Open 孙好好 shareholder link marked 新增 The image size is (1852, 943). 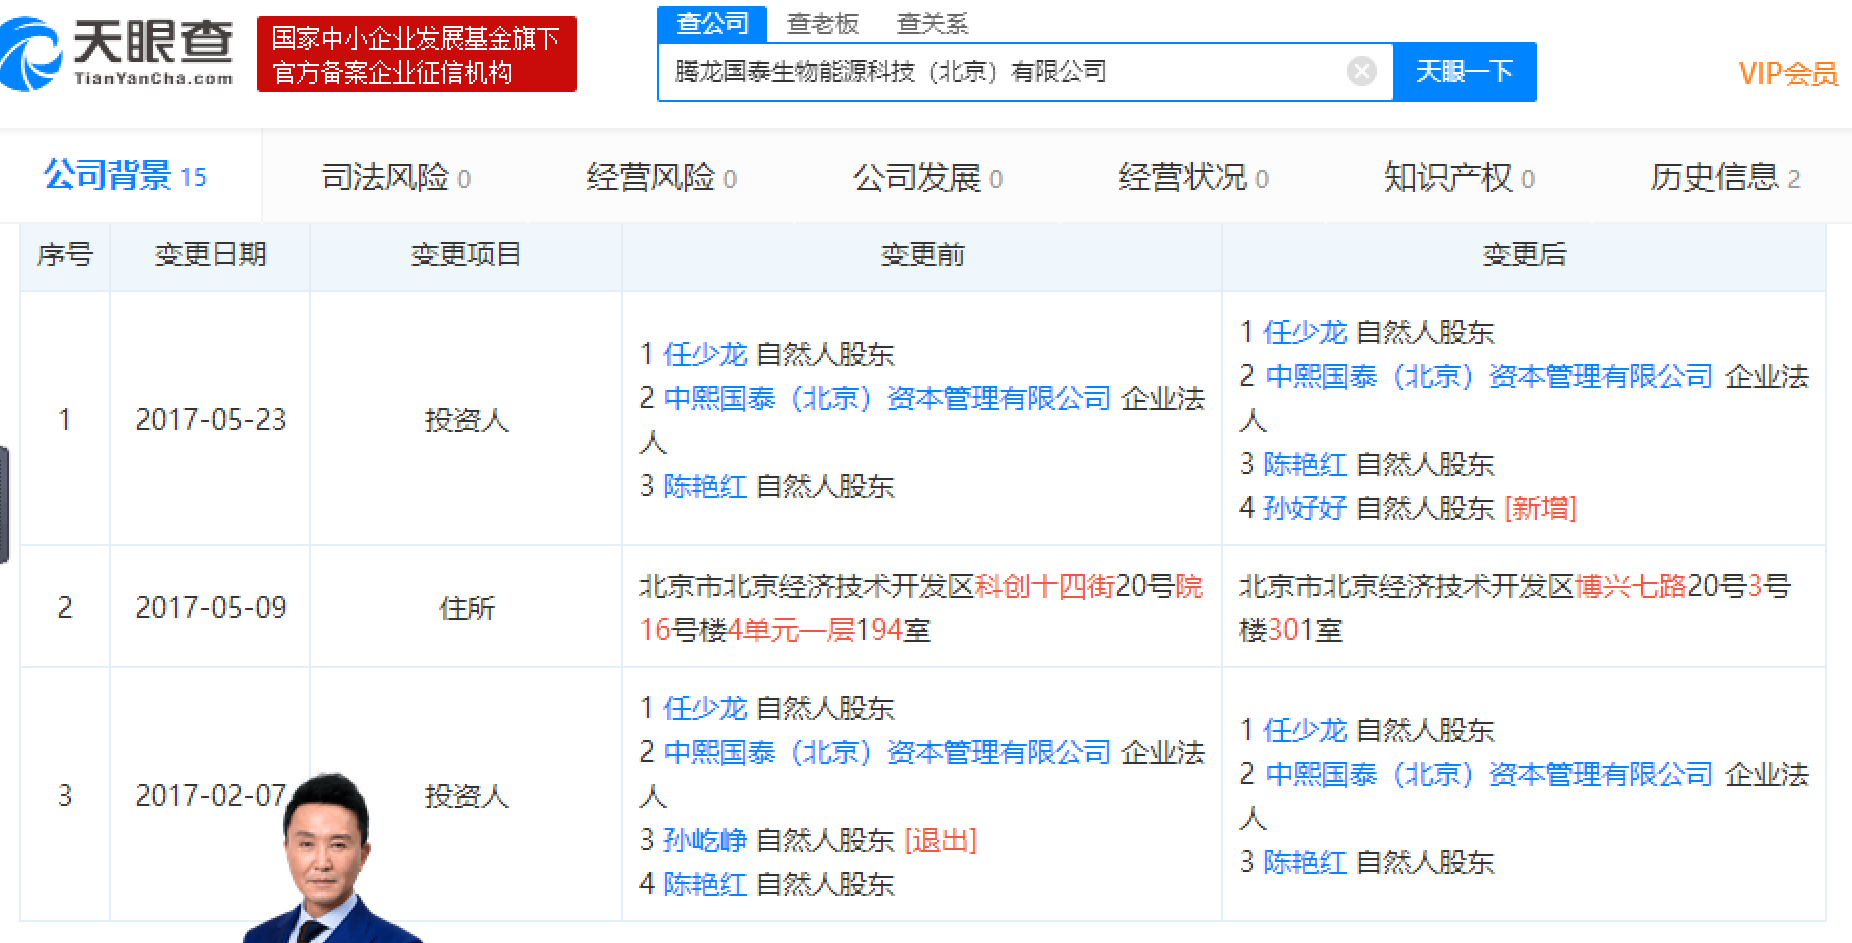1305,508
